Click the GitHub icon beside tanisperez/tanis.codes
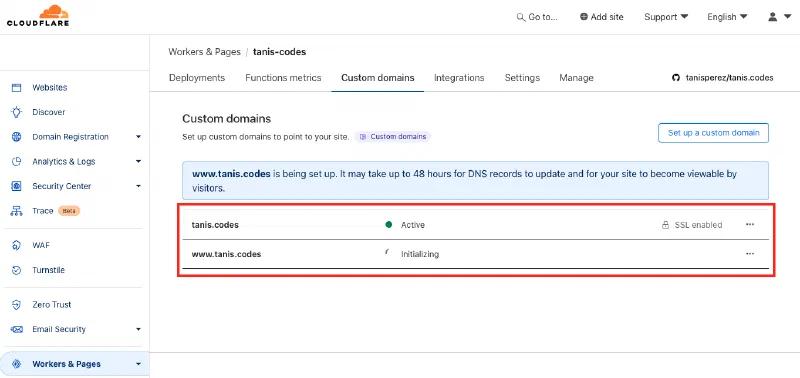800x378 pixels. (676, 78)
